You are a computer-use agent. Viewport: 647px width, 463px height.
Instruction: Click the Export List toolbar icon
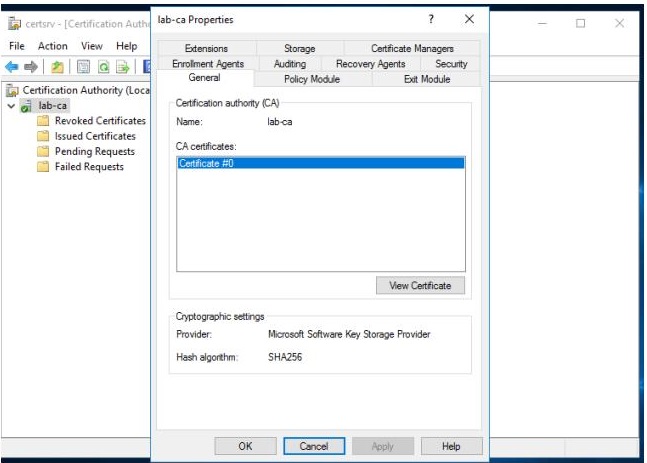coord(123,67)
